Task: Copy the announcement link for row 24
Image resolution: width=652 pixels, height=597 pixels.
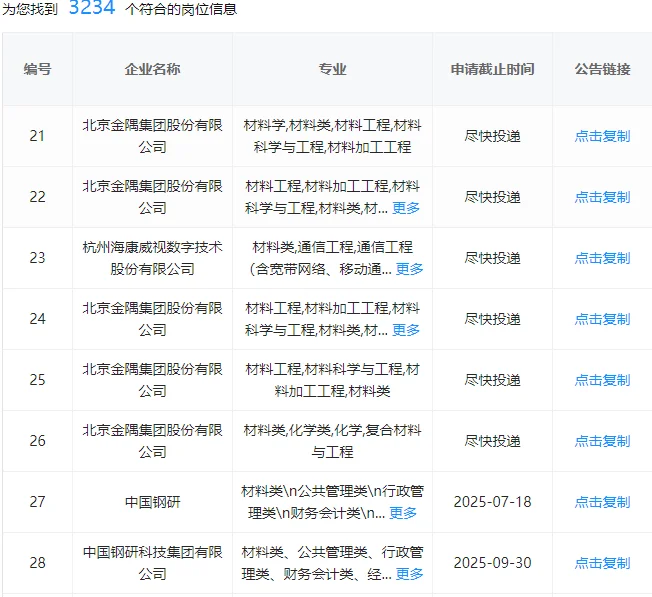Action: click(x=602, y=319)
